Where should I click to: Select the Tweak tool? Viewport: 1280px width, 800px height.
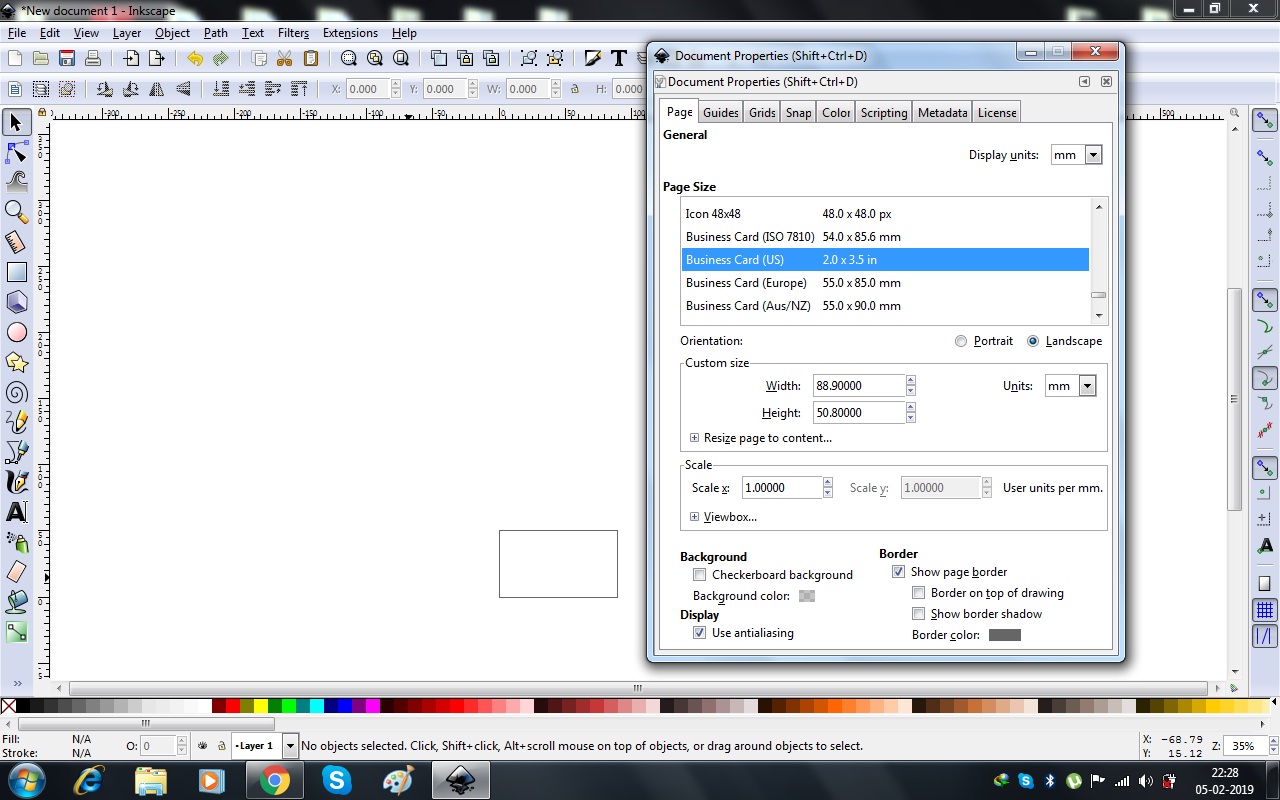tap(16, 182)
